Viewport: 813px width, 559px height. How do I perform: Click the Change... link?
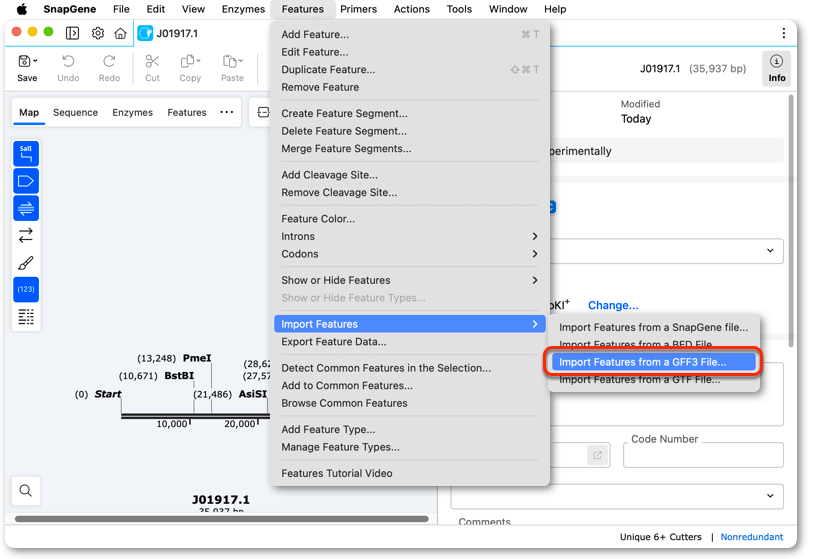coord(613,305)
